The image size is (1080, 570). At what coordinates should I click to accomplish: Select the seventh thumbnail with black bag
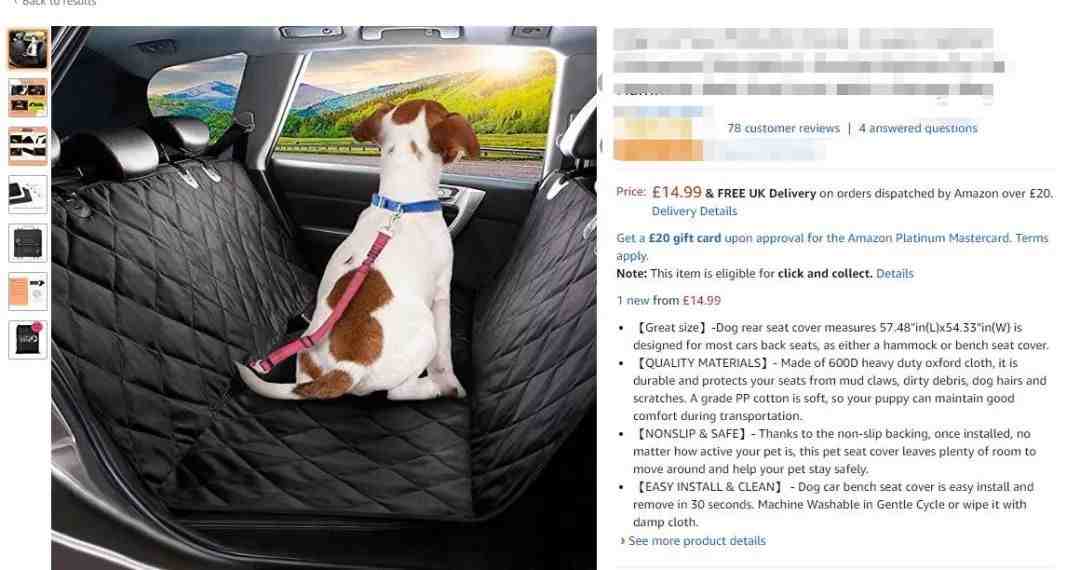click(x=28, y=339)
